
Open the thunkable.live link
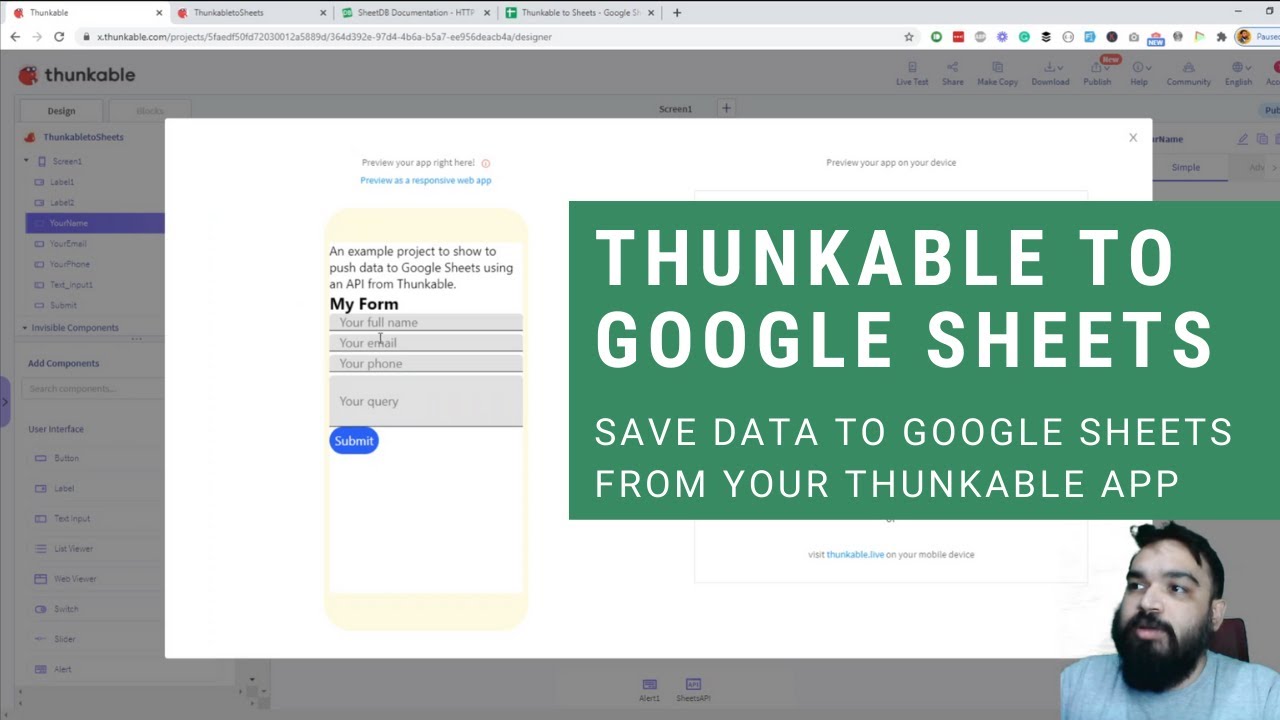click(855, 554)
